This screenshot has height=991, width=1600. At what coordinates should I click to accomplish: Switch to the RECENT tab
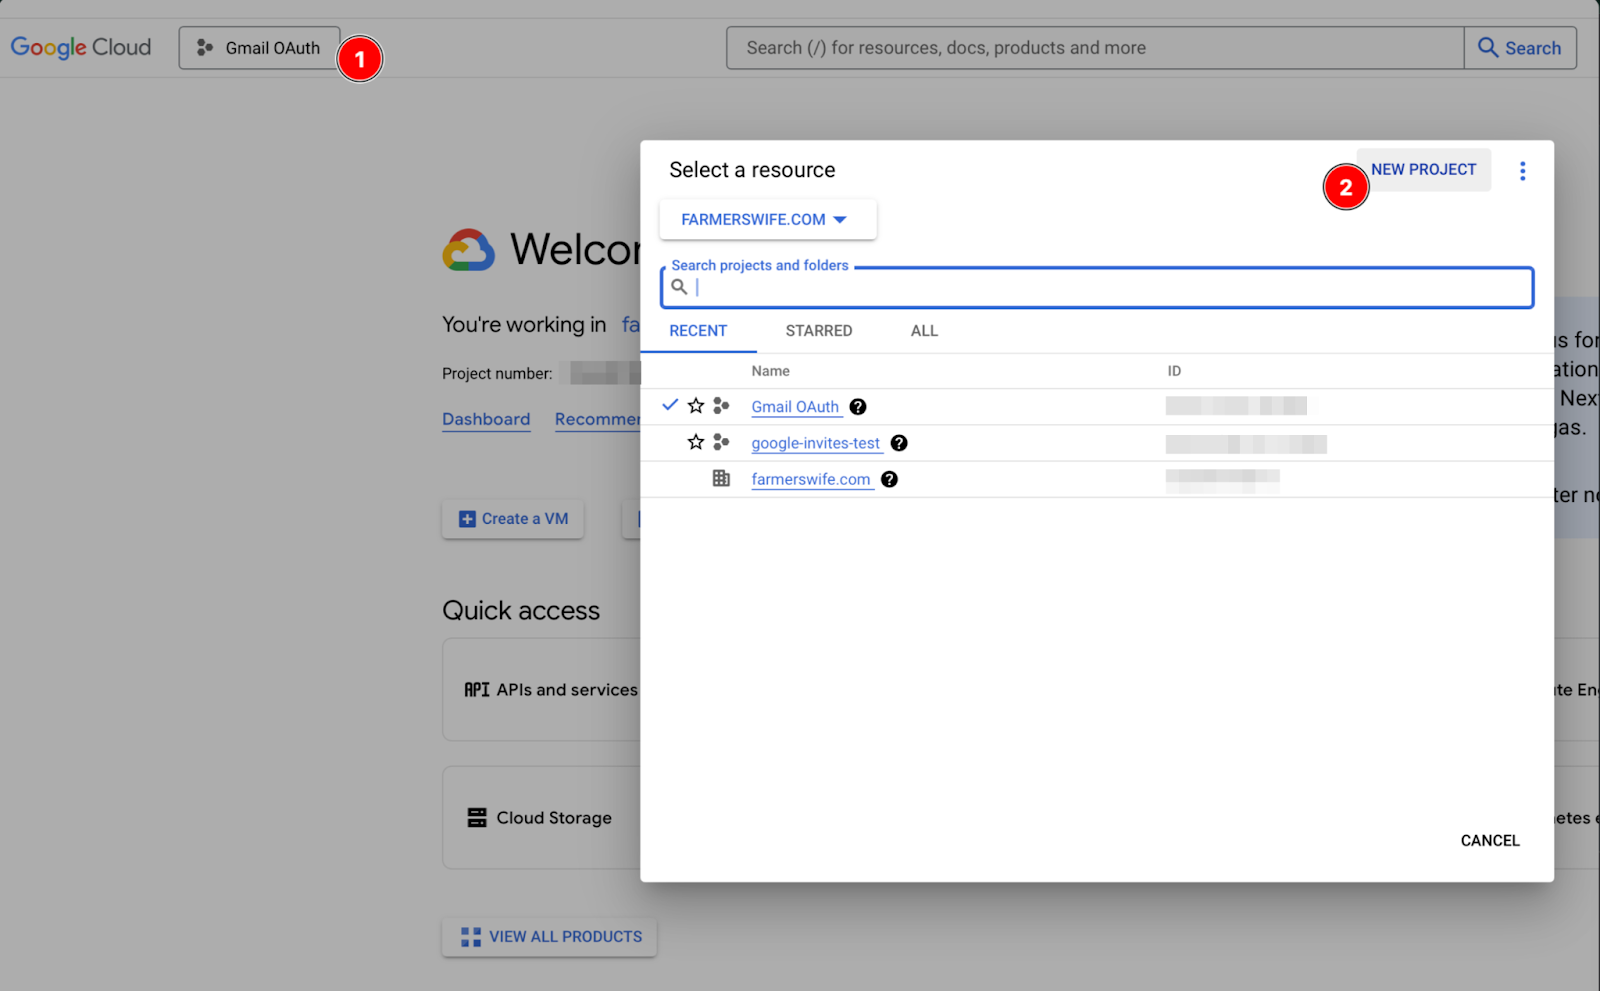tap(698, 331)
